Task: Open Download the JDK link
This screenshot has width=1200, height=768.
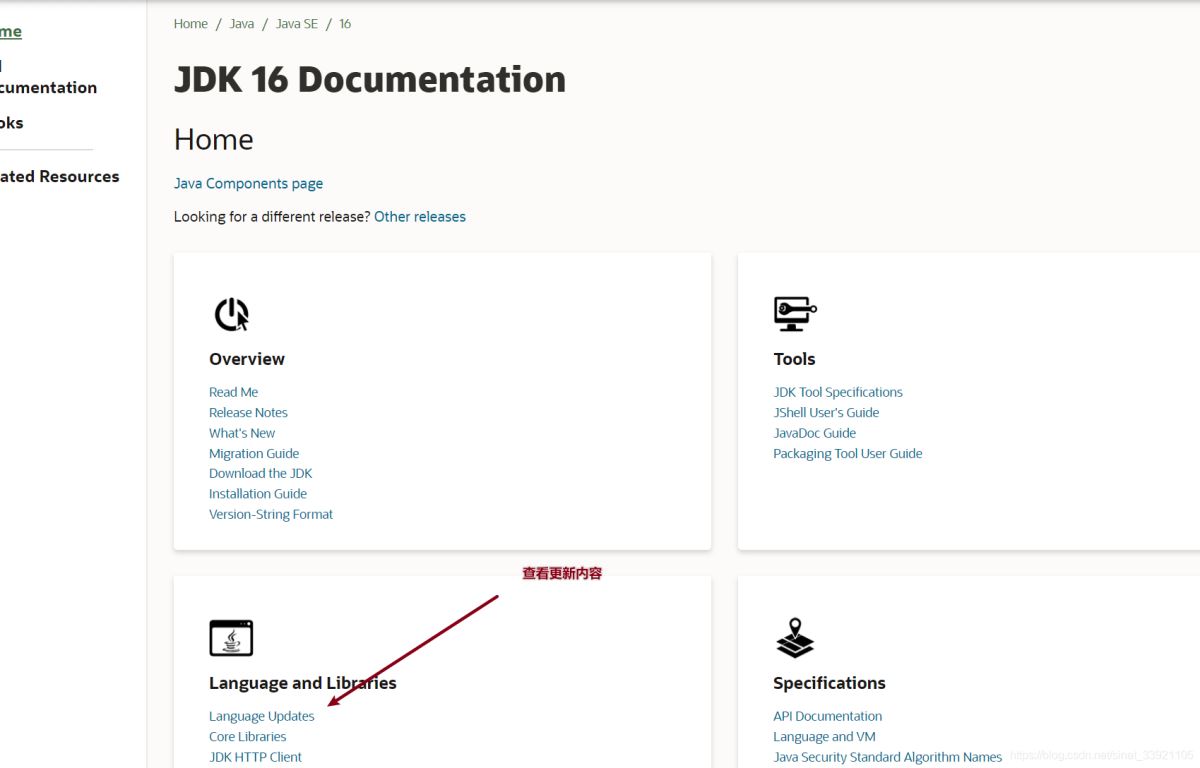Action: pos(261,473)
